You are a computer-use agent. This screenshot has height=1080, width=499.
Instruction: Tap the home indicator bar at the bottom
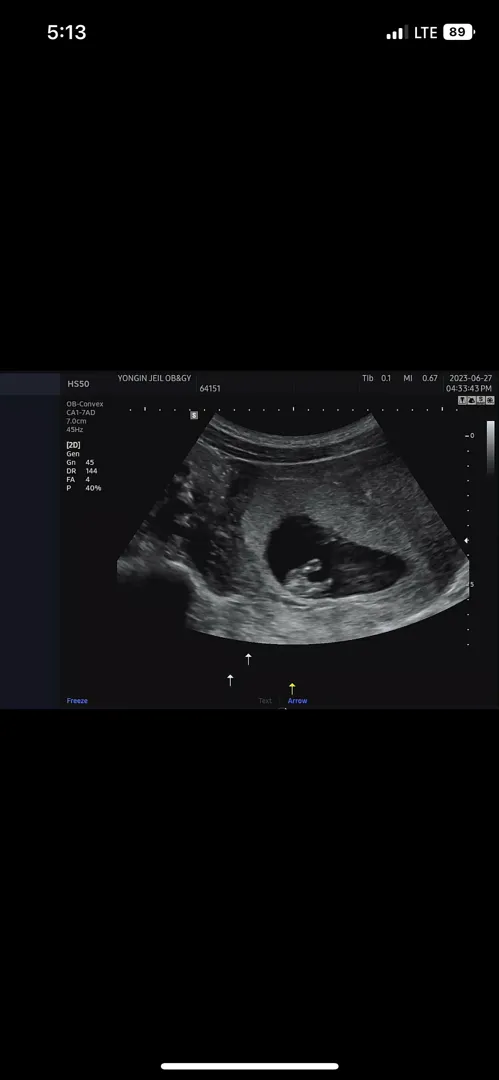point(250,1066)
